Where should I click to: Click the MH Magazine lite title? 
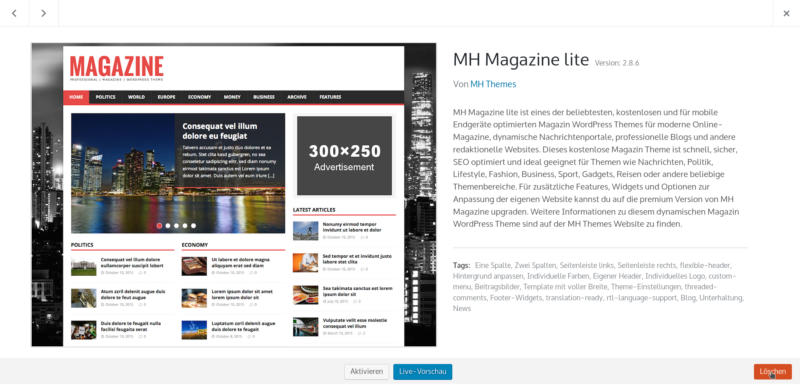521,60
